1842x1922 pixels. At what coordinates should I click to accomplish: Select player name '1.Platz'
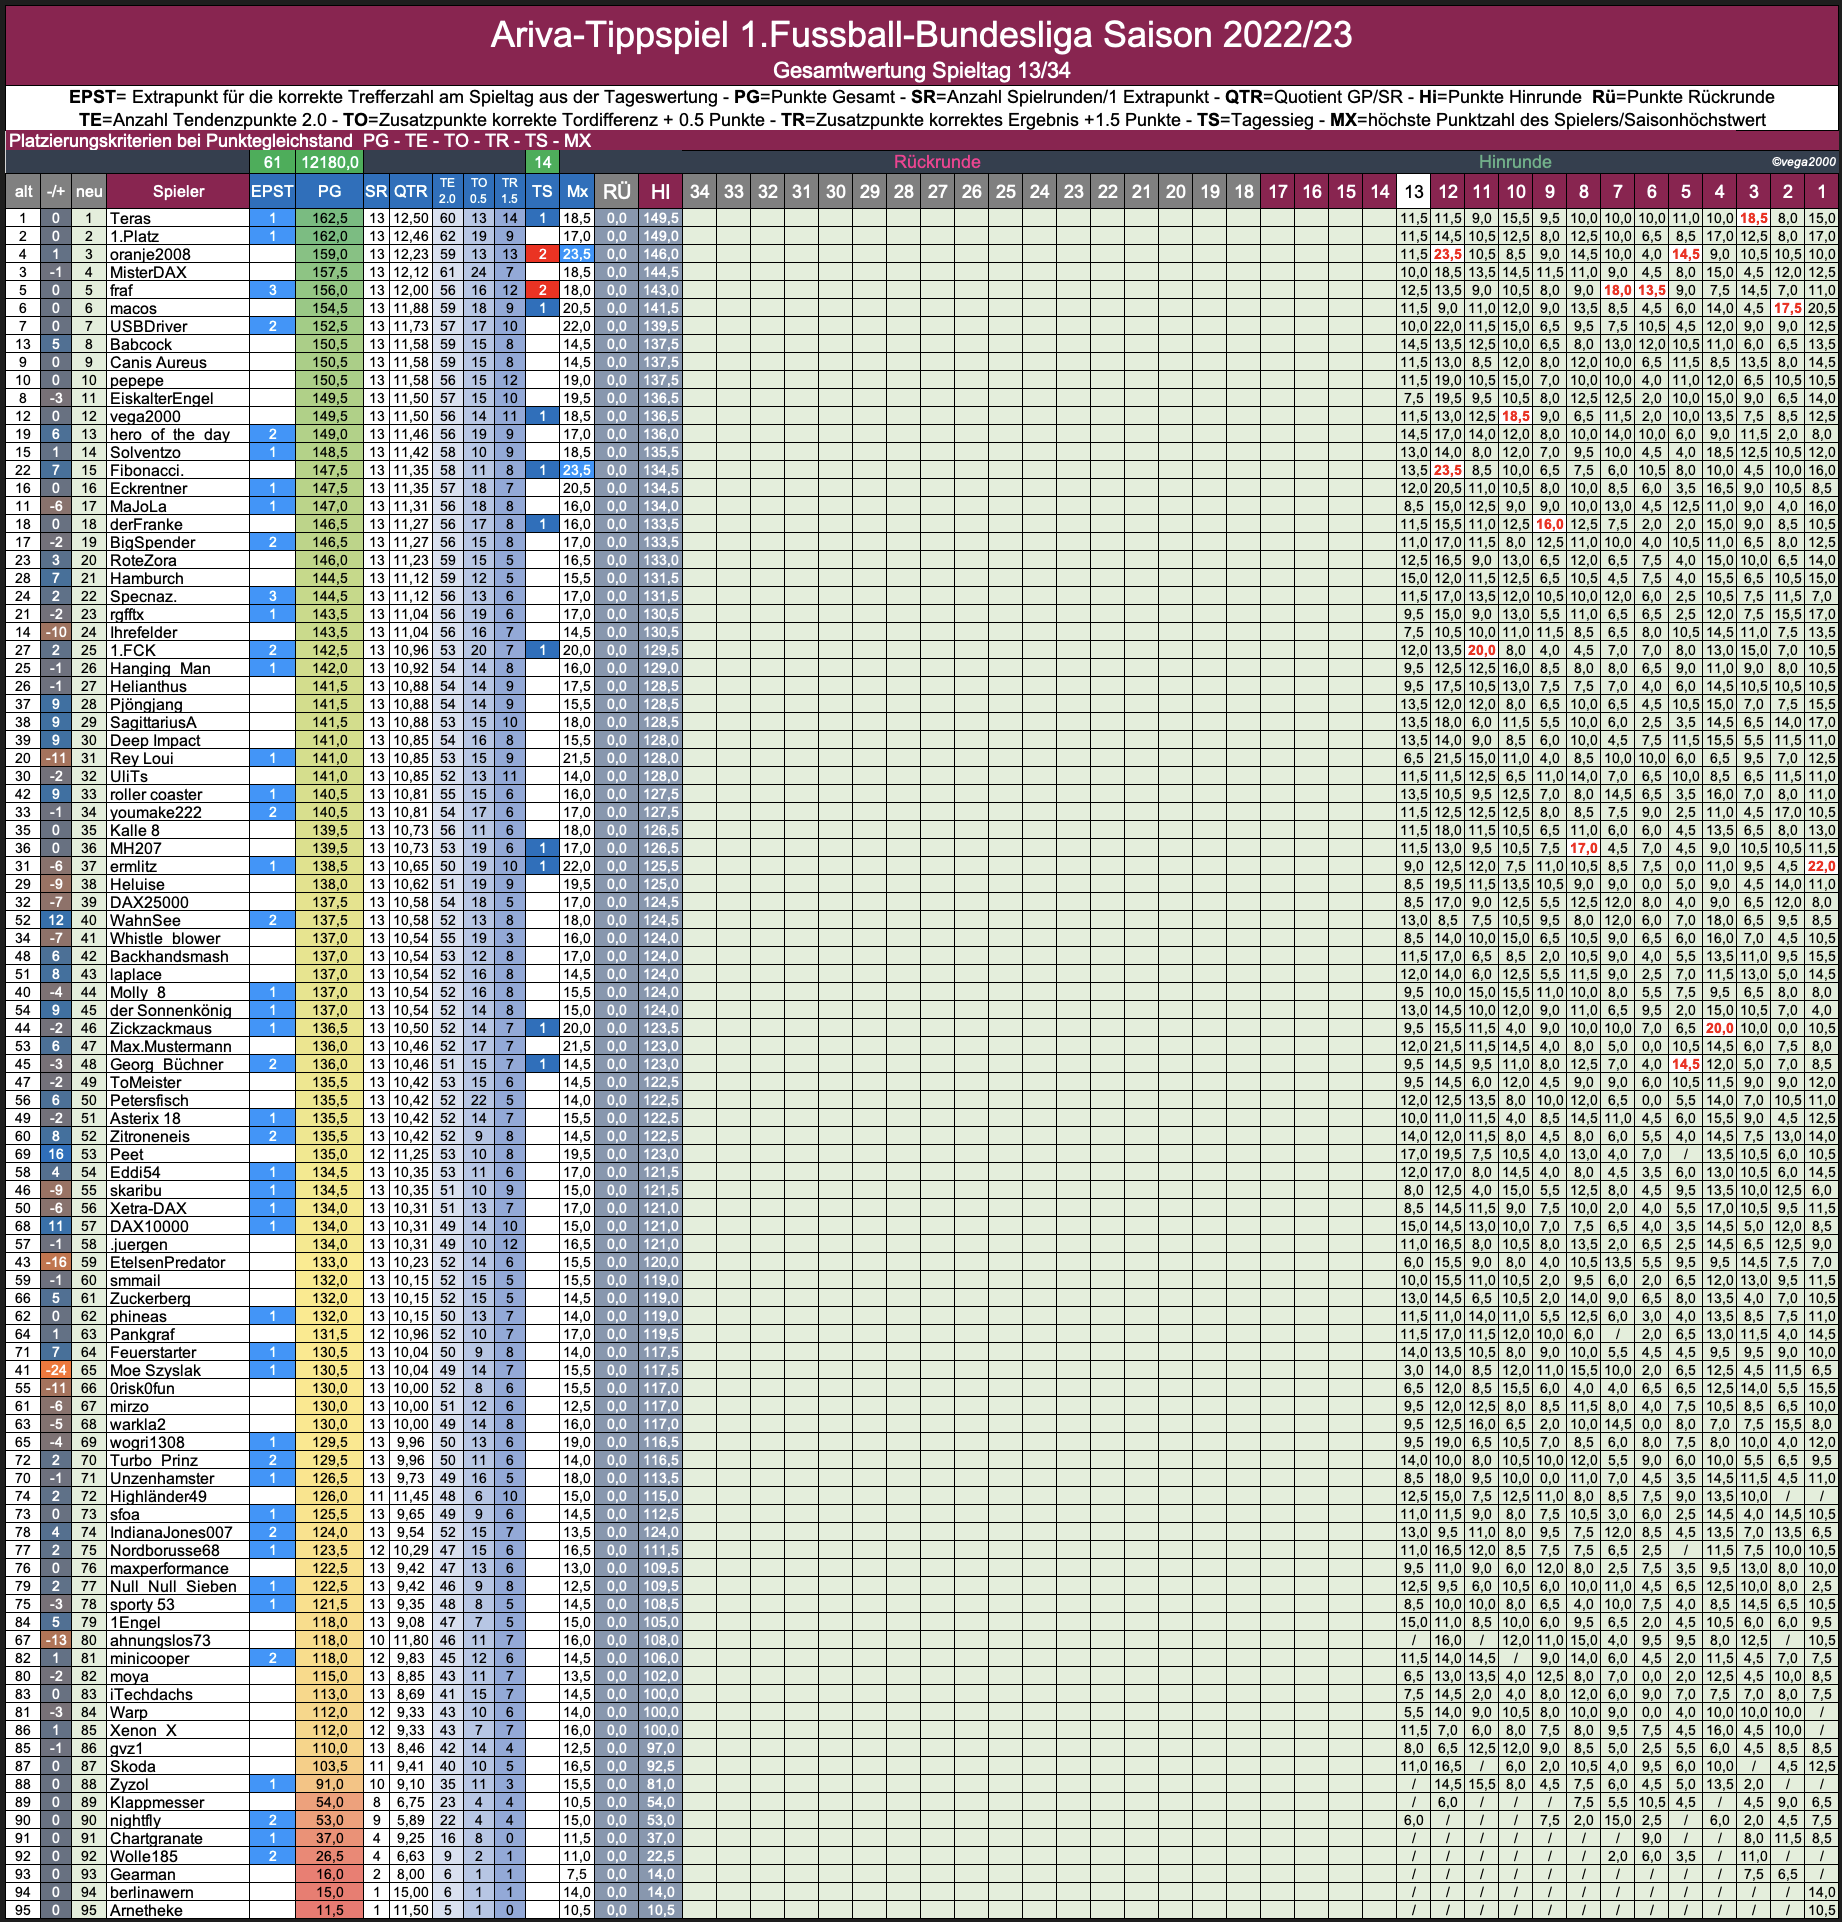pyautogui.click(x=134, y=236)
